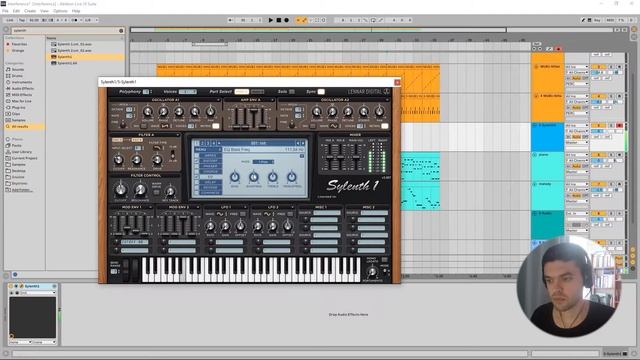The image size is (640, 360).
Task: Enable the Distort effect checkbox
Action: coord(197,161)
